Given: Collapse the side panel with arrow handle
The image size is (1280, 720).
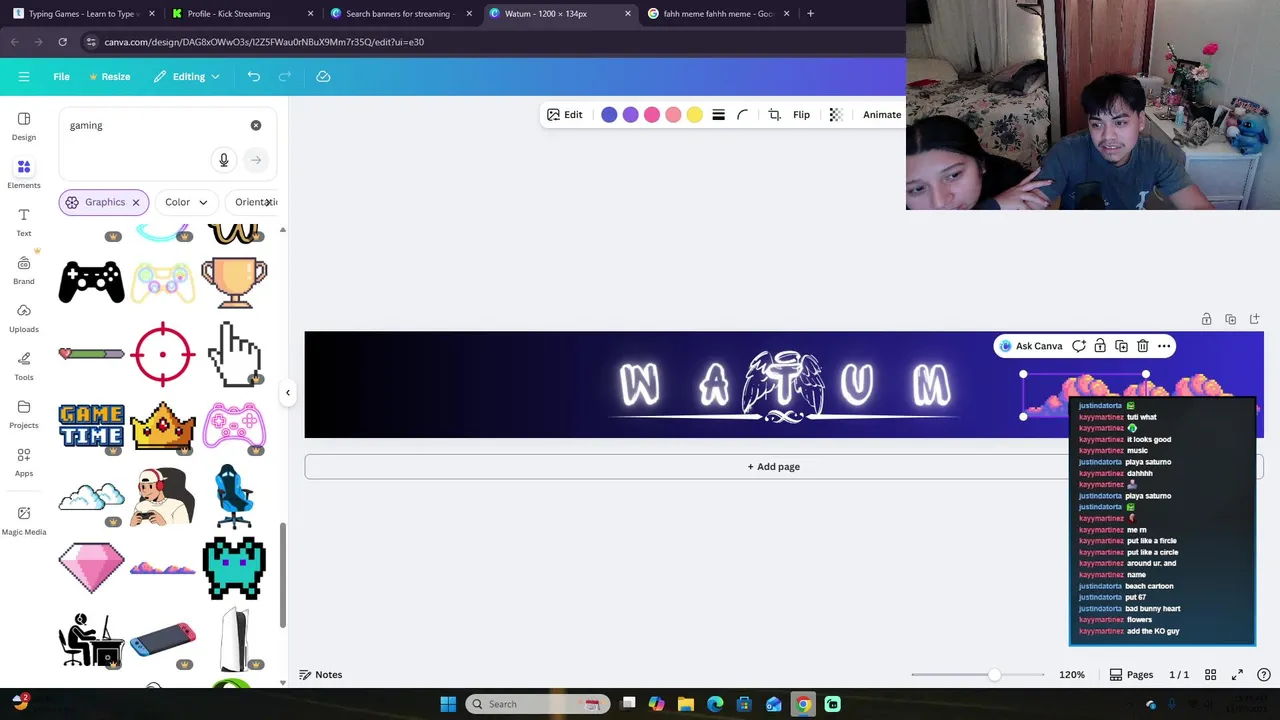Looking at the screenshot, I should [x=288, y=392].
